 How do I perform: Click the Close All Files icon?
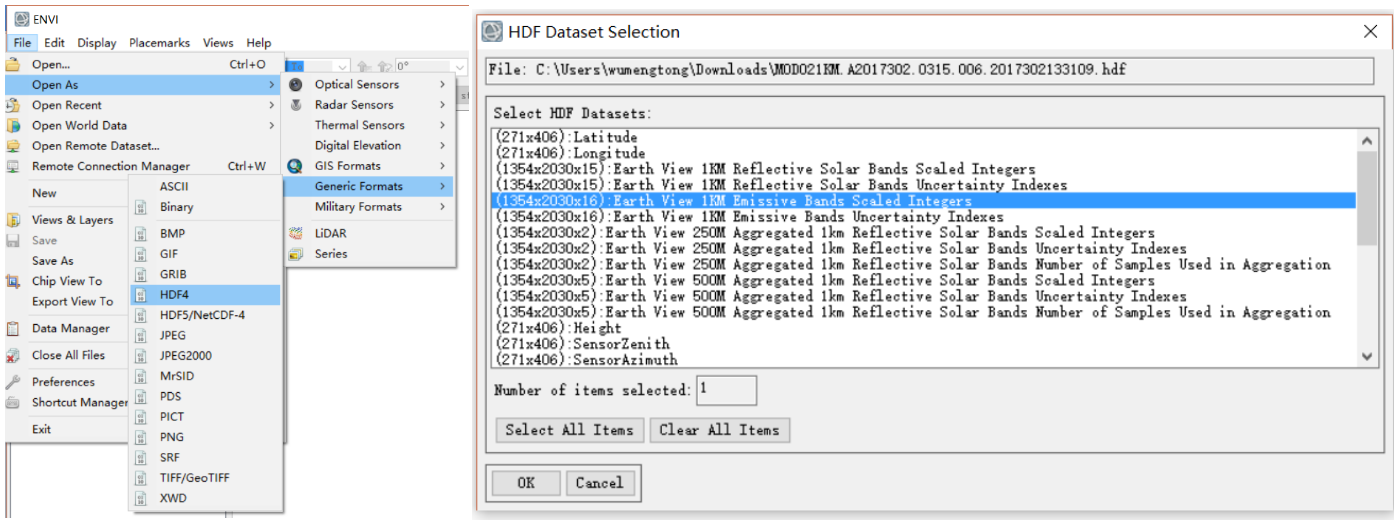tap(13, 355)
